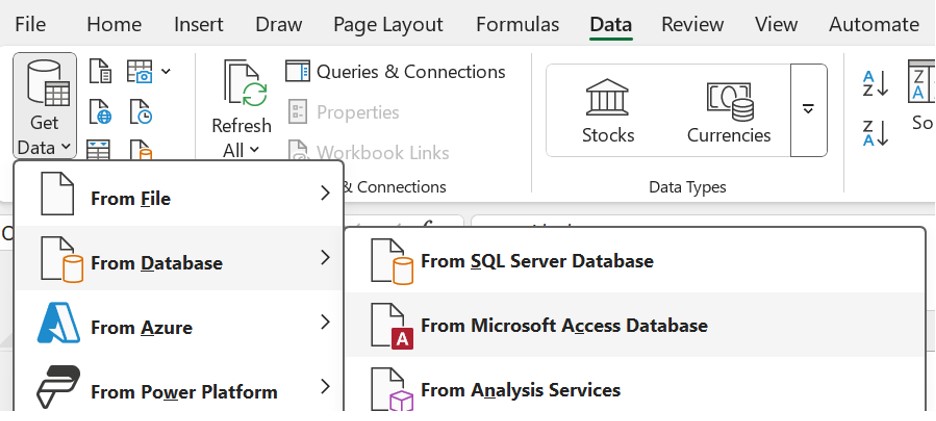Switch to the Insert tab

click(x=198, y=24)
